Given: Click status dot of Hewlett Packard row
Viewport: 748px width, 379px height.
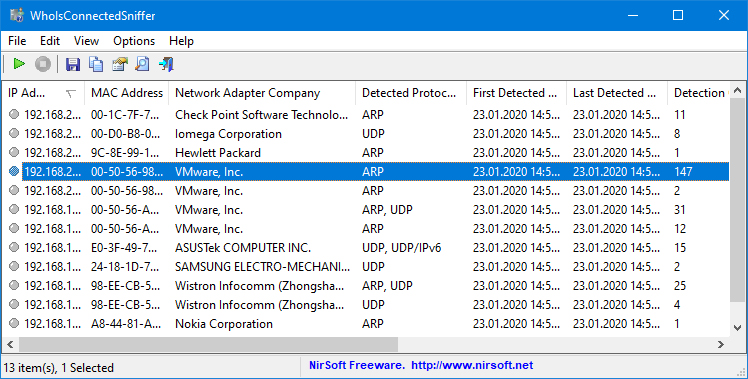Looking at the screenshot, I should click(x=14, y=152).
